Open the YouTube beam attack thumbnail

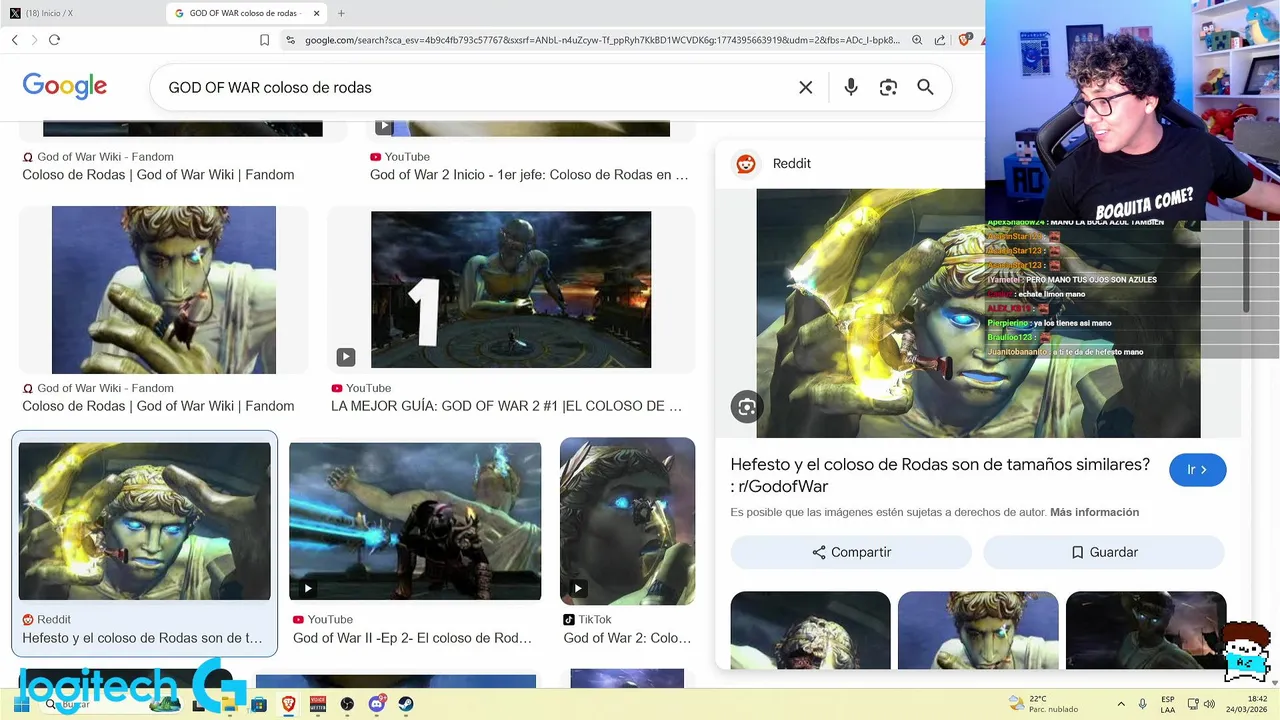[x=415, y=521]
